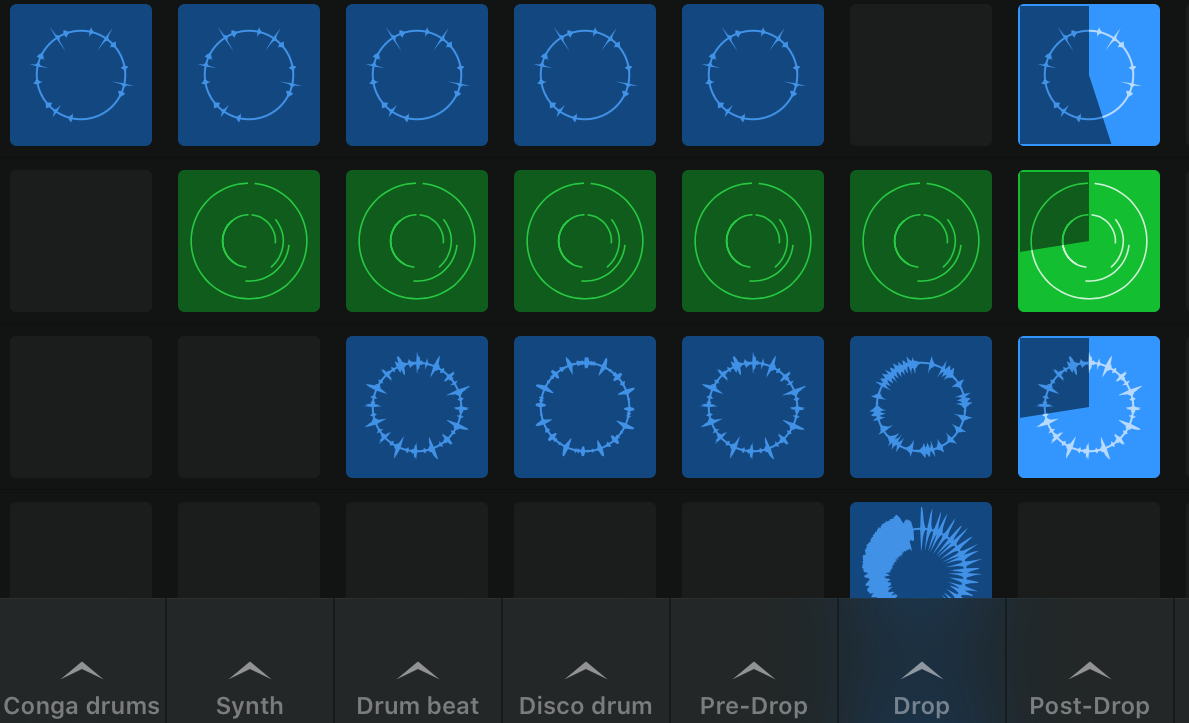Trigger the Pre-Drop column arrow

coord(754,671)
